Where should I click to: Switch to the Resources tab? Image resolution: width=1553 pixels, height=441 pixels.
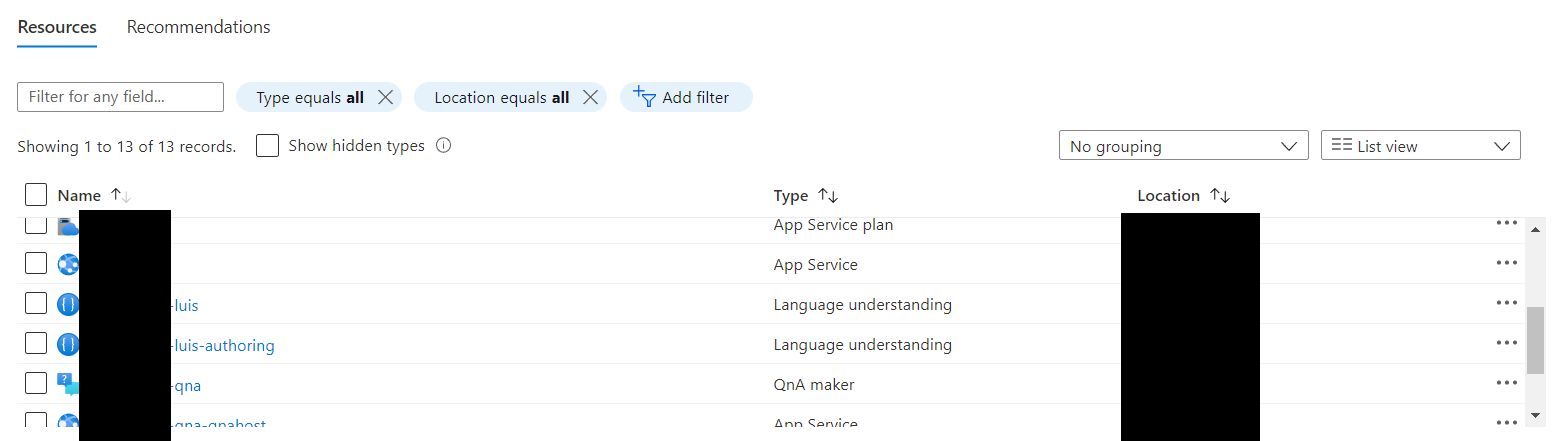(57, 27)
